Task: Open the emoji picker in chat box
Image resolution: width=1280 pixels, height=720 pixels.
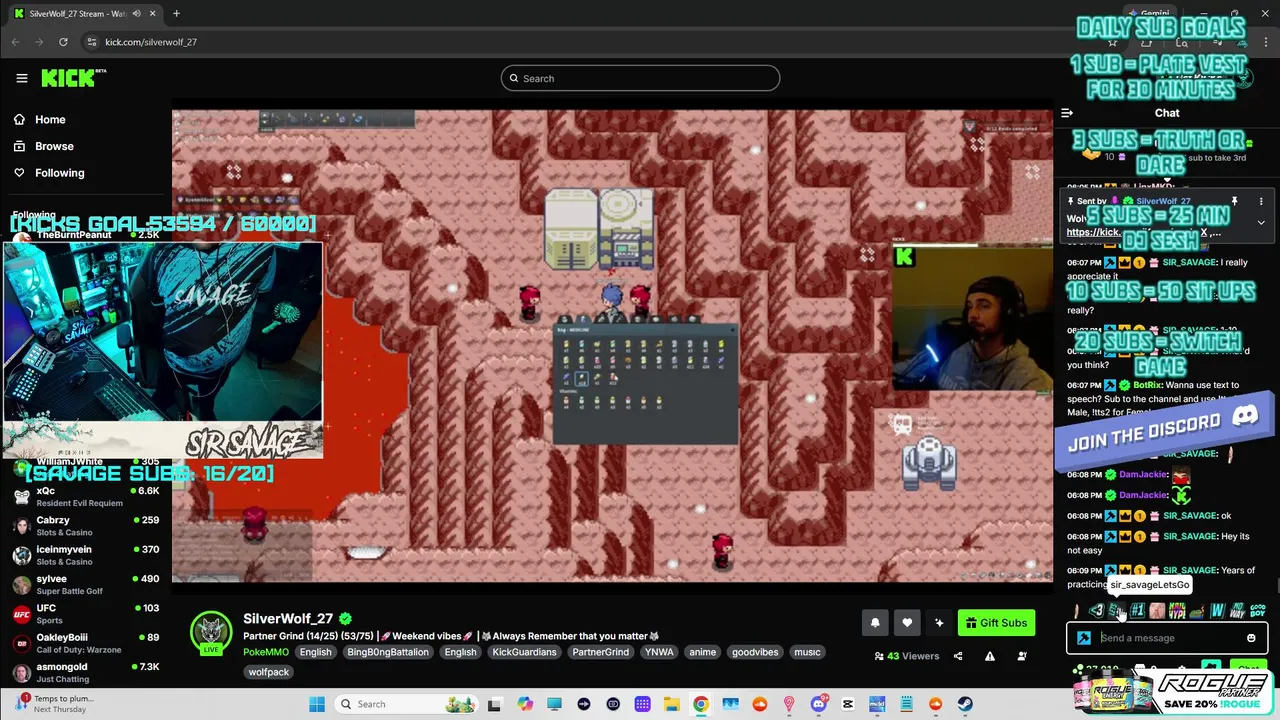Action: (1251, 638)
